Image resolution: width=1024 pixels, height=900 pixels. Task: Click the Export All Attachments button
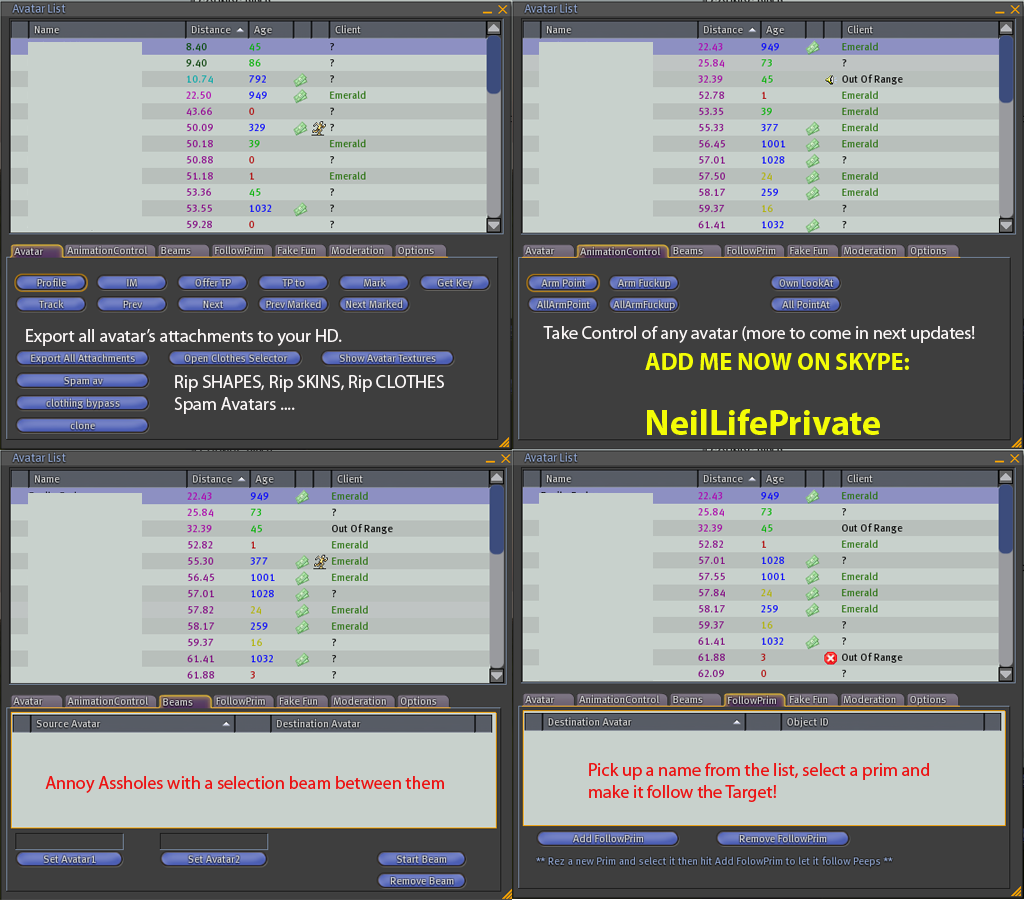coord(82,358)
